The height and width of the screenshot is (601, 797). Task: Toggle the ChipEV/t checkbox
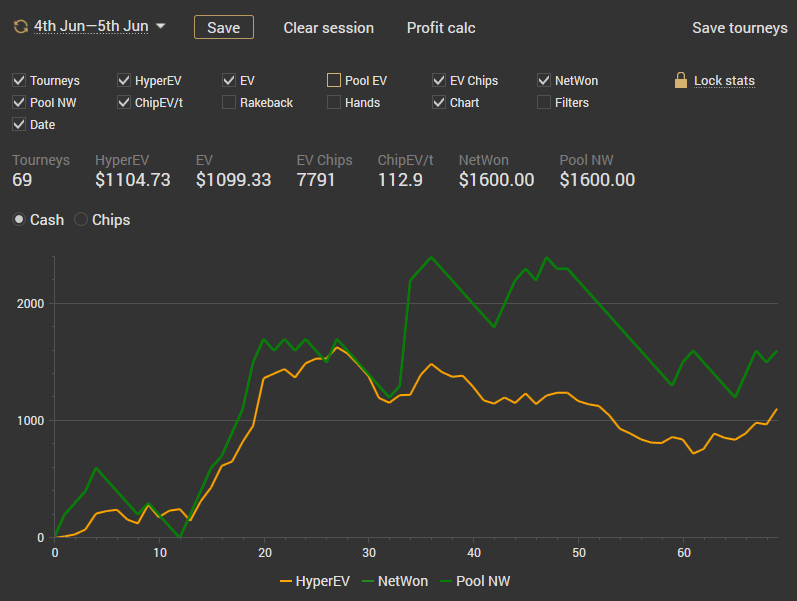[124, 102]
